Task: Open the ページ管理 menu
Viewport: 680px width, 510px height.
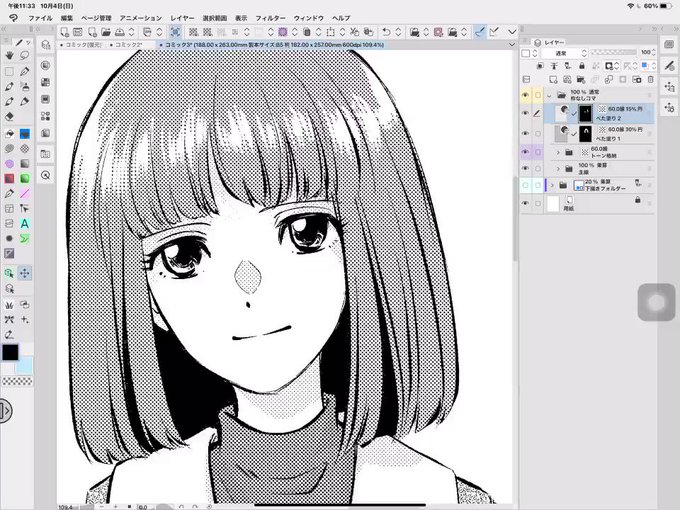Action: pyautogui.click(x=96, y=18)
